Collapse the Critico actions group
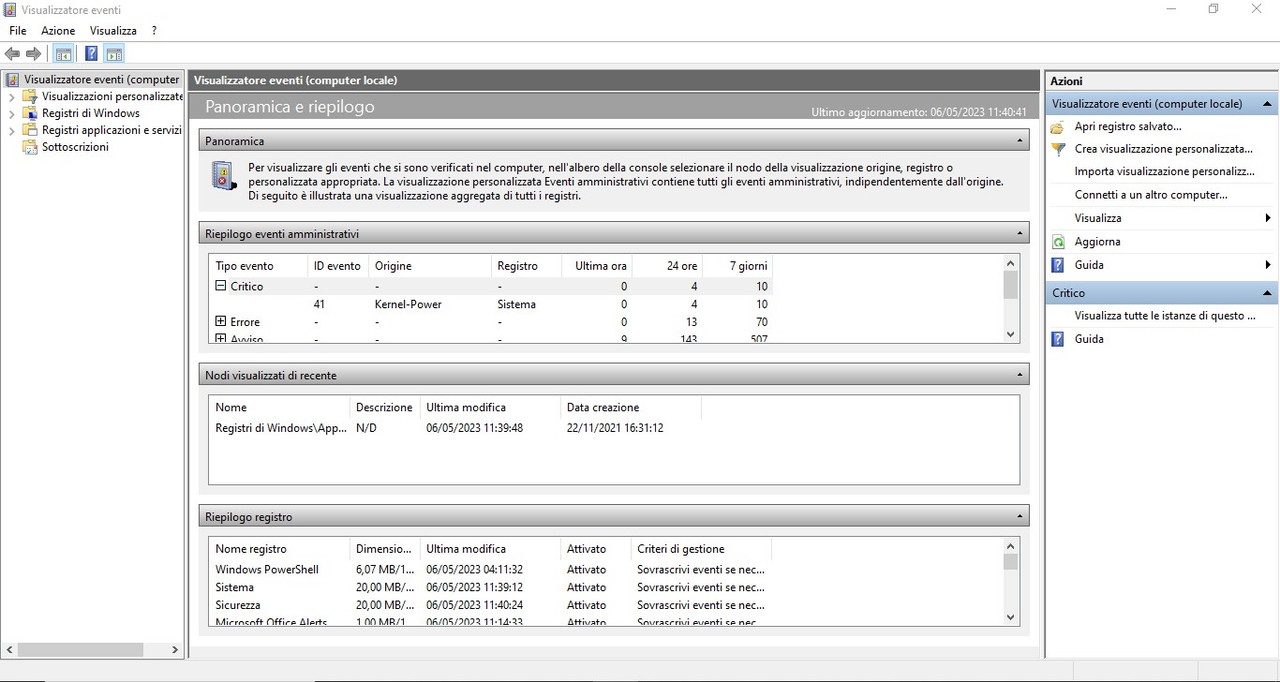 pyautogui.click(x=1268, y=293)
